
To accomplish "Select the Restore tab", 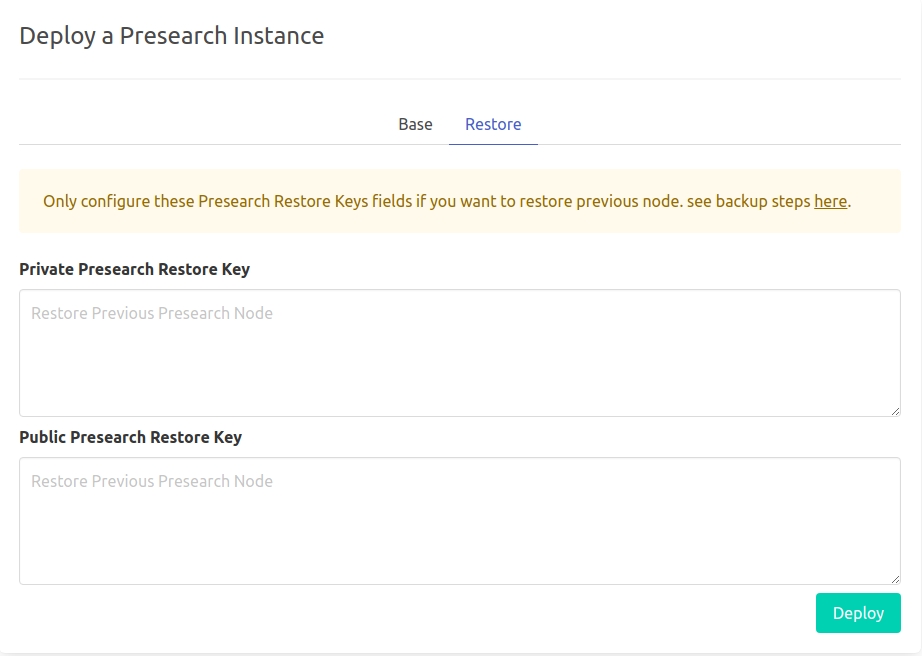I will pyautogui.click(x=493, y=124).
